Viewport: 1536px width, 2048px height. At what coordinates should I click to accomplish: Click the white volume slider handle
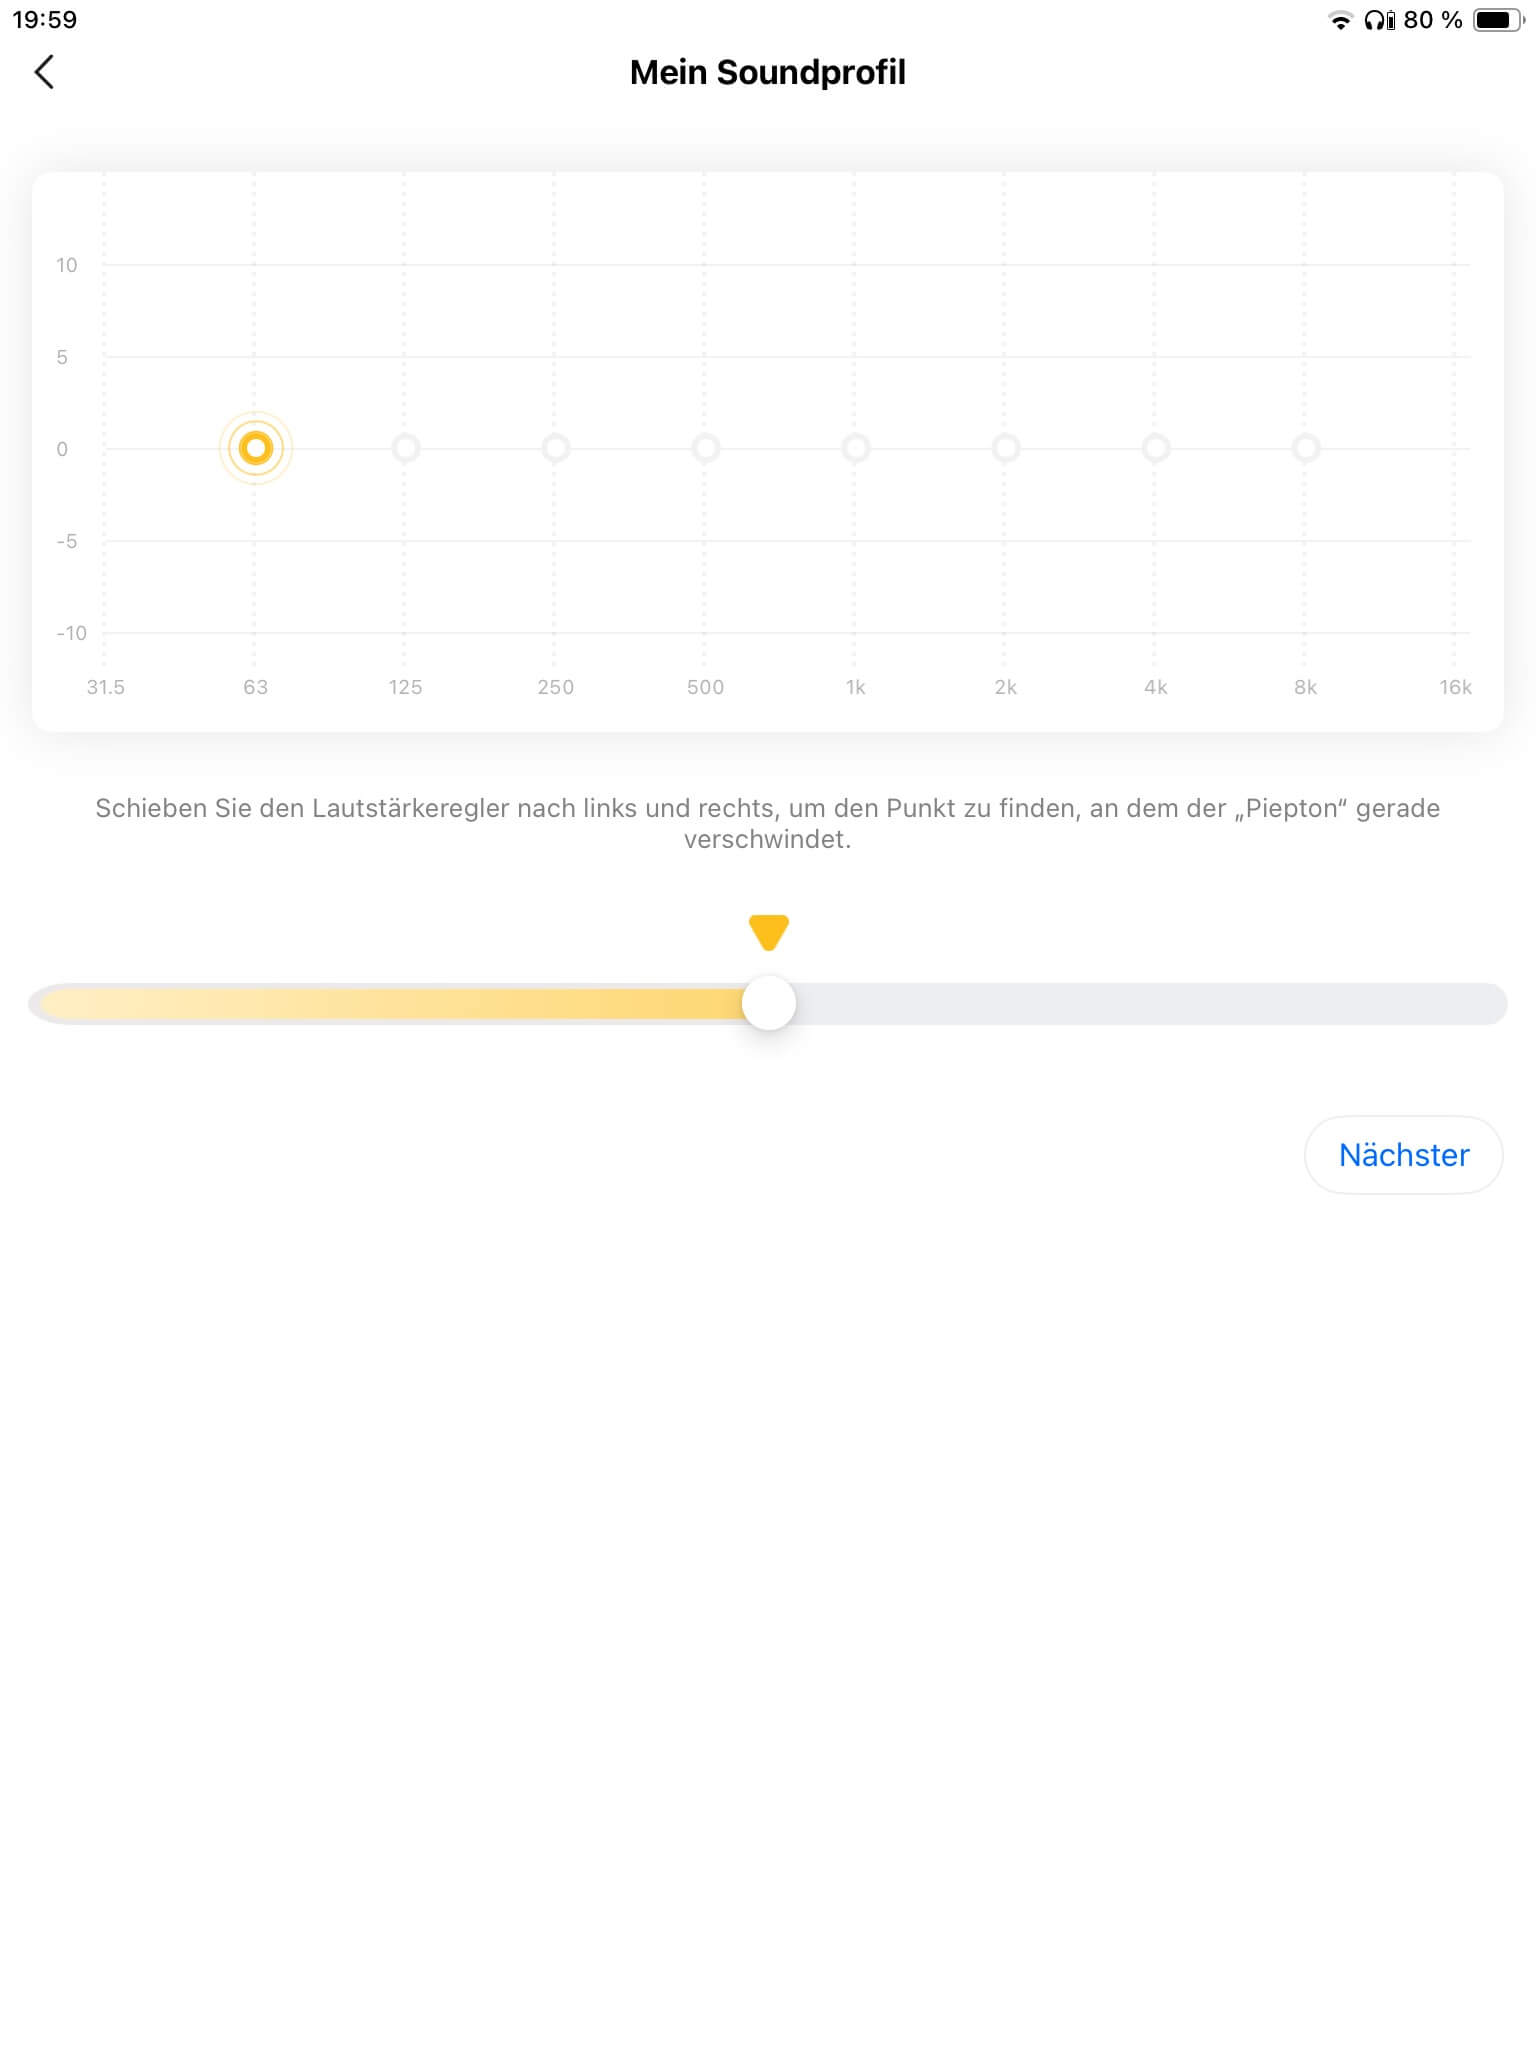point(768,1003)
